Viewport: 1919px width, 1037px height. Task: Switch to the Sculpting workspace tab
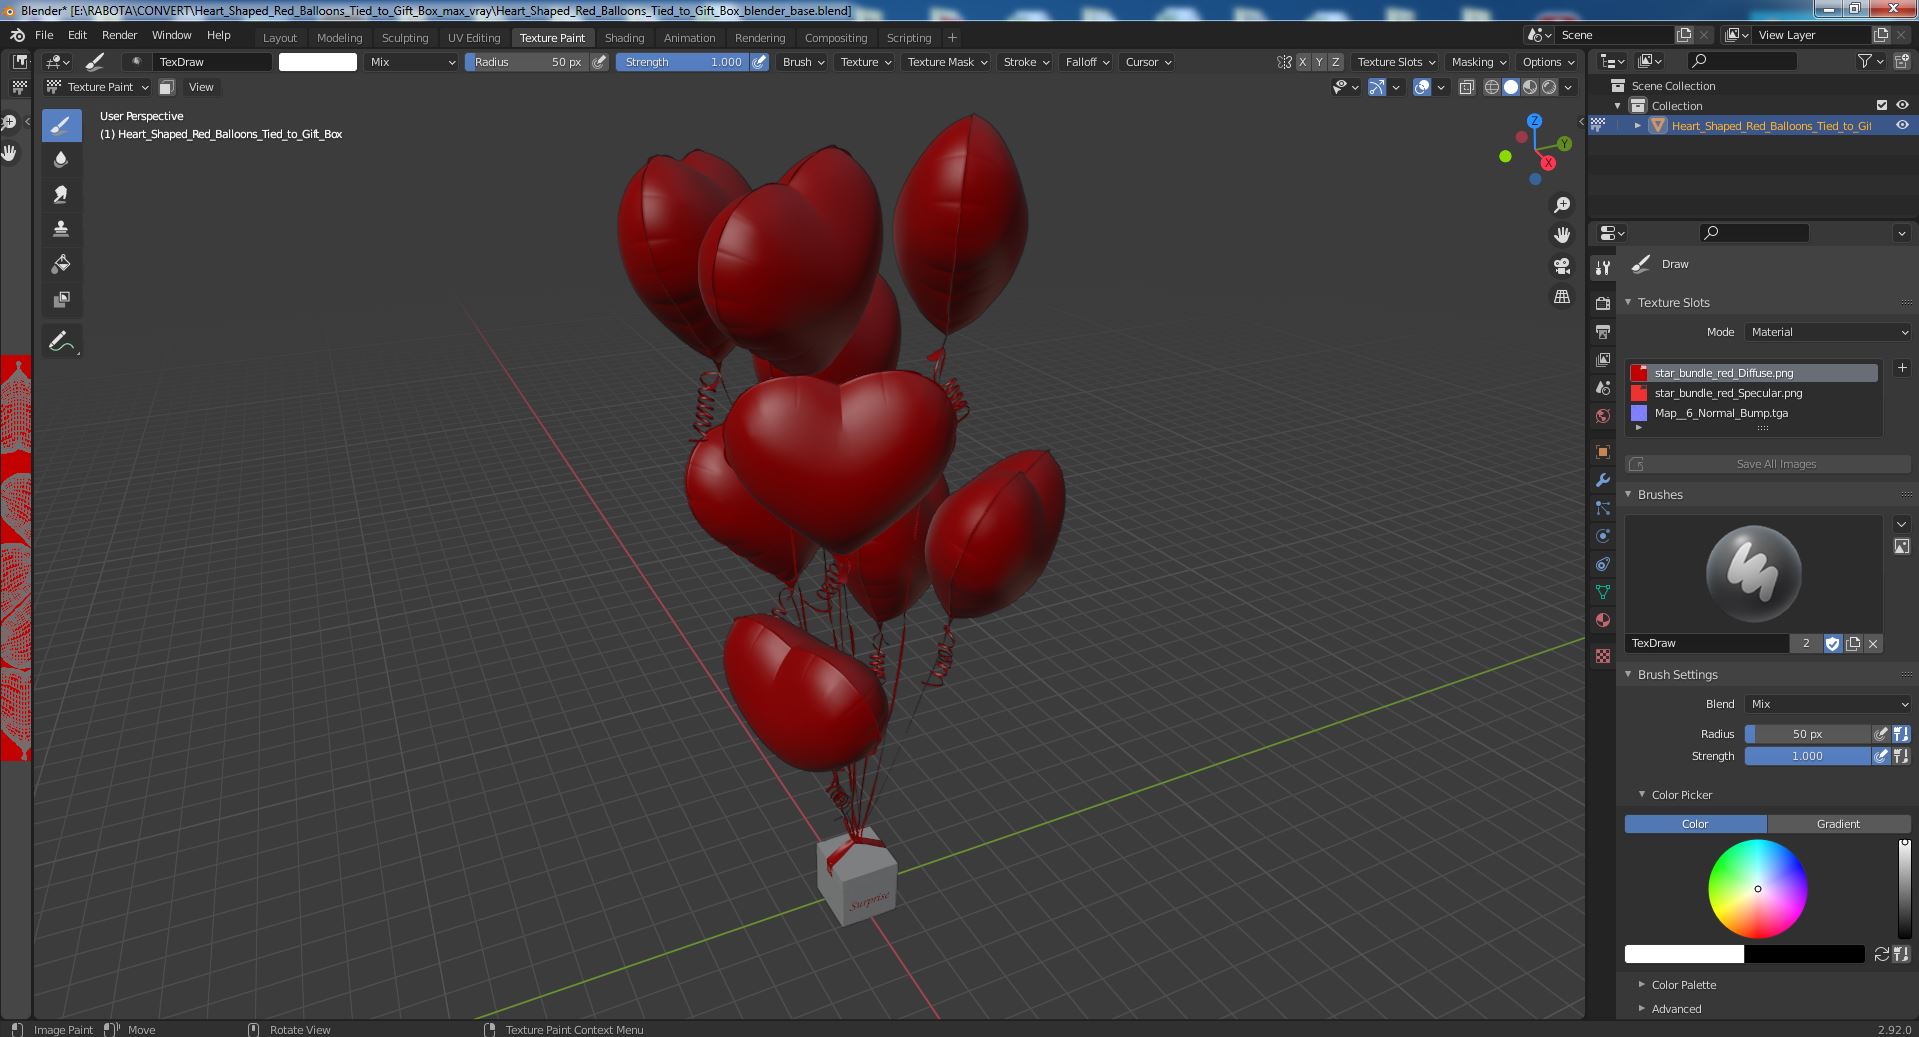405,38
